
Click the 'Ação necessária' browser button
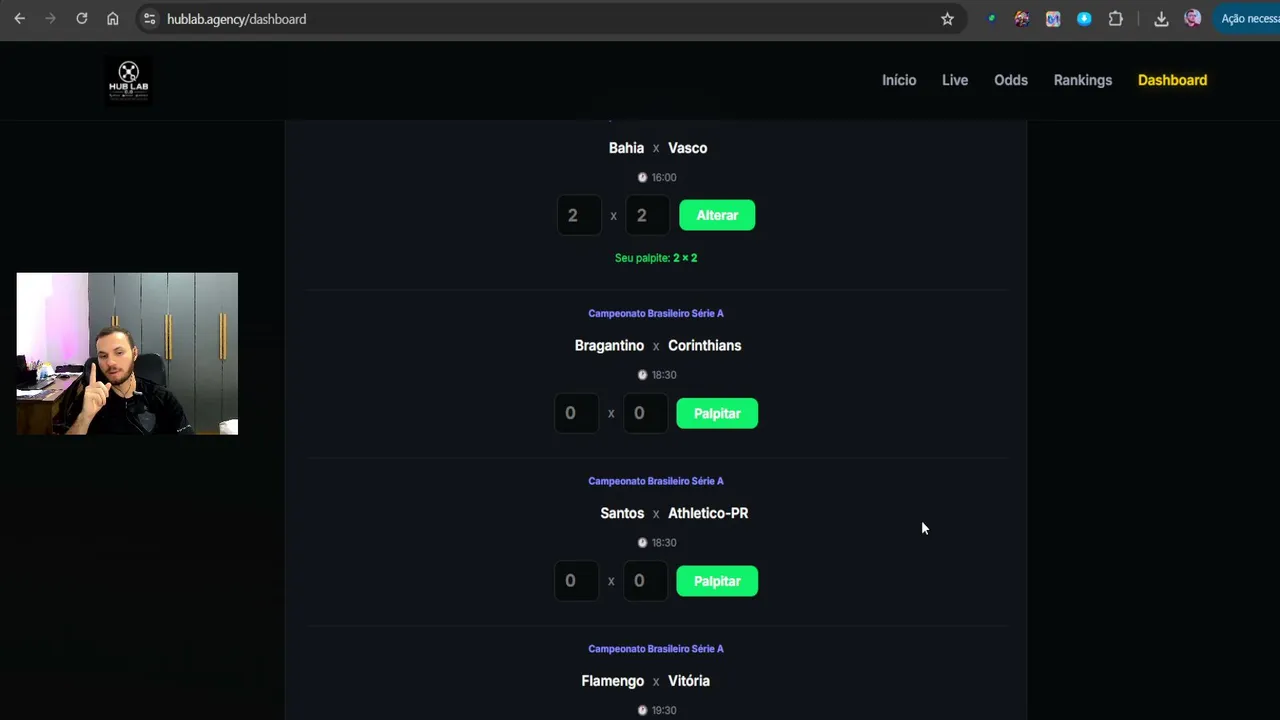(1245, 19)
